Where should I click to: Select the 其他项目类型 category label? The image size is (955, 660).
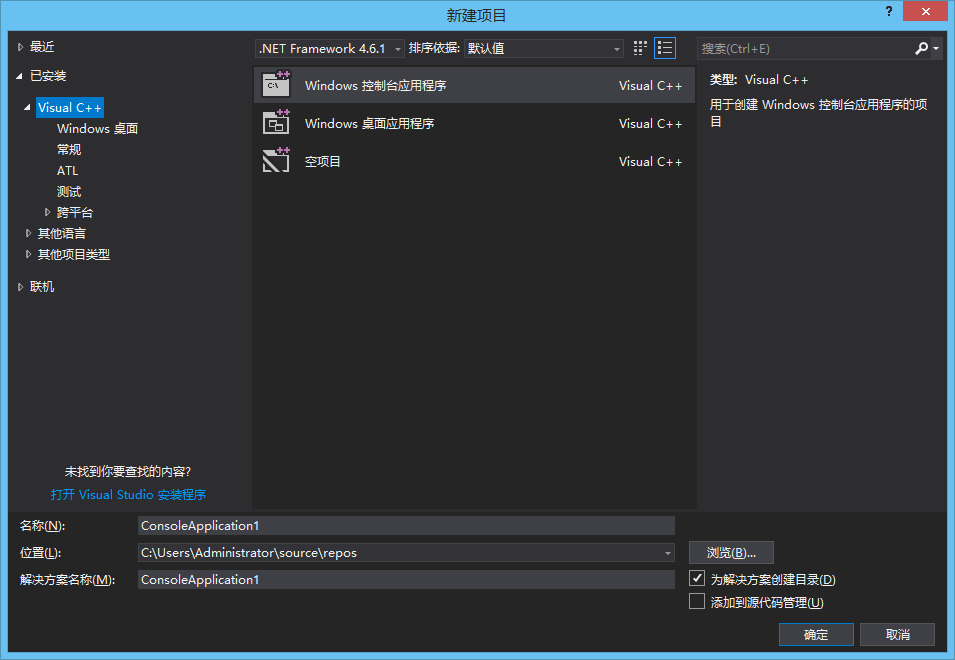pos(74,255)
